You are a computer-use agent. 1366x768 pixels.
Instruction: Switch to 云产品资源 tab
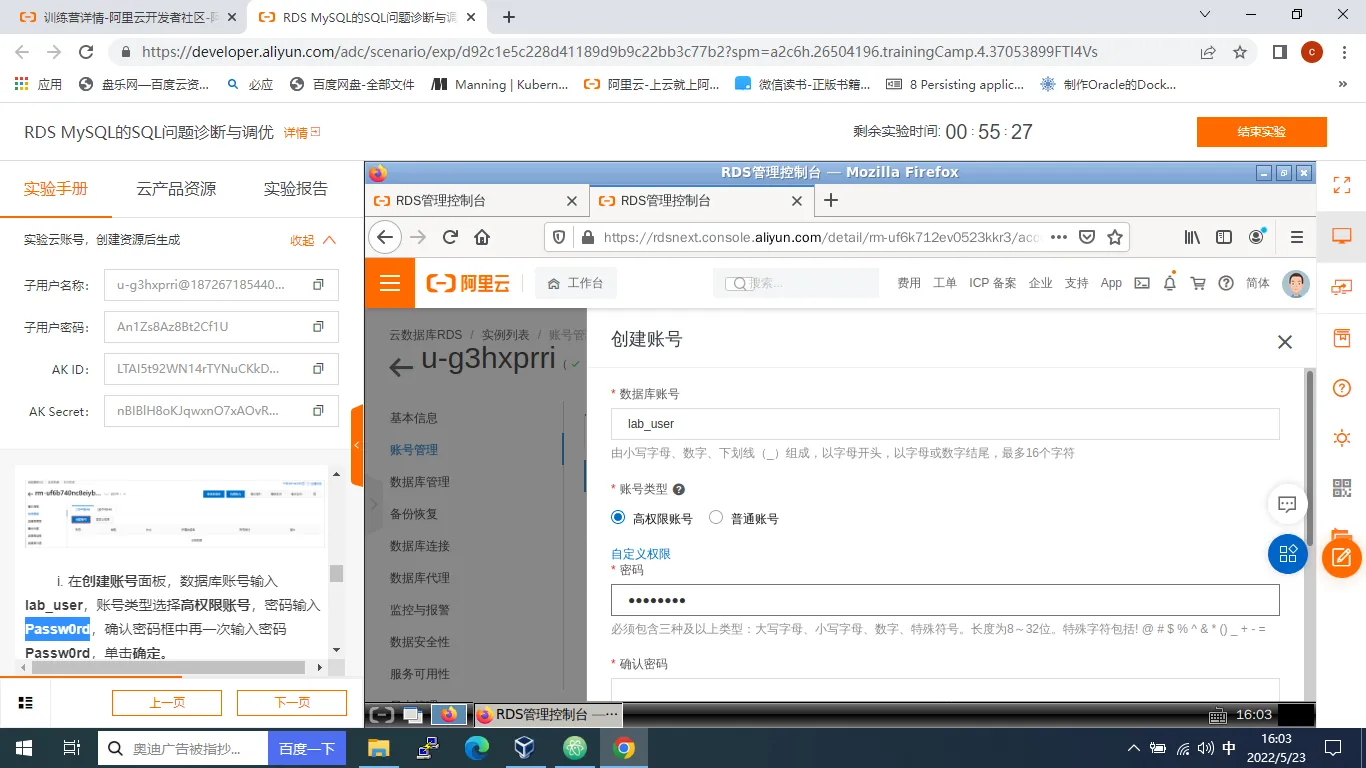click(176, 188)
